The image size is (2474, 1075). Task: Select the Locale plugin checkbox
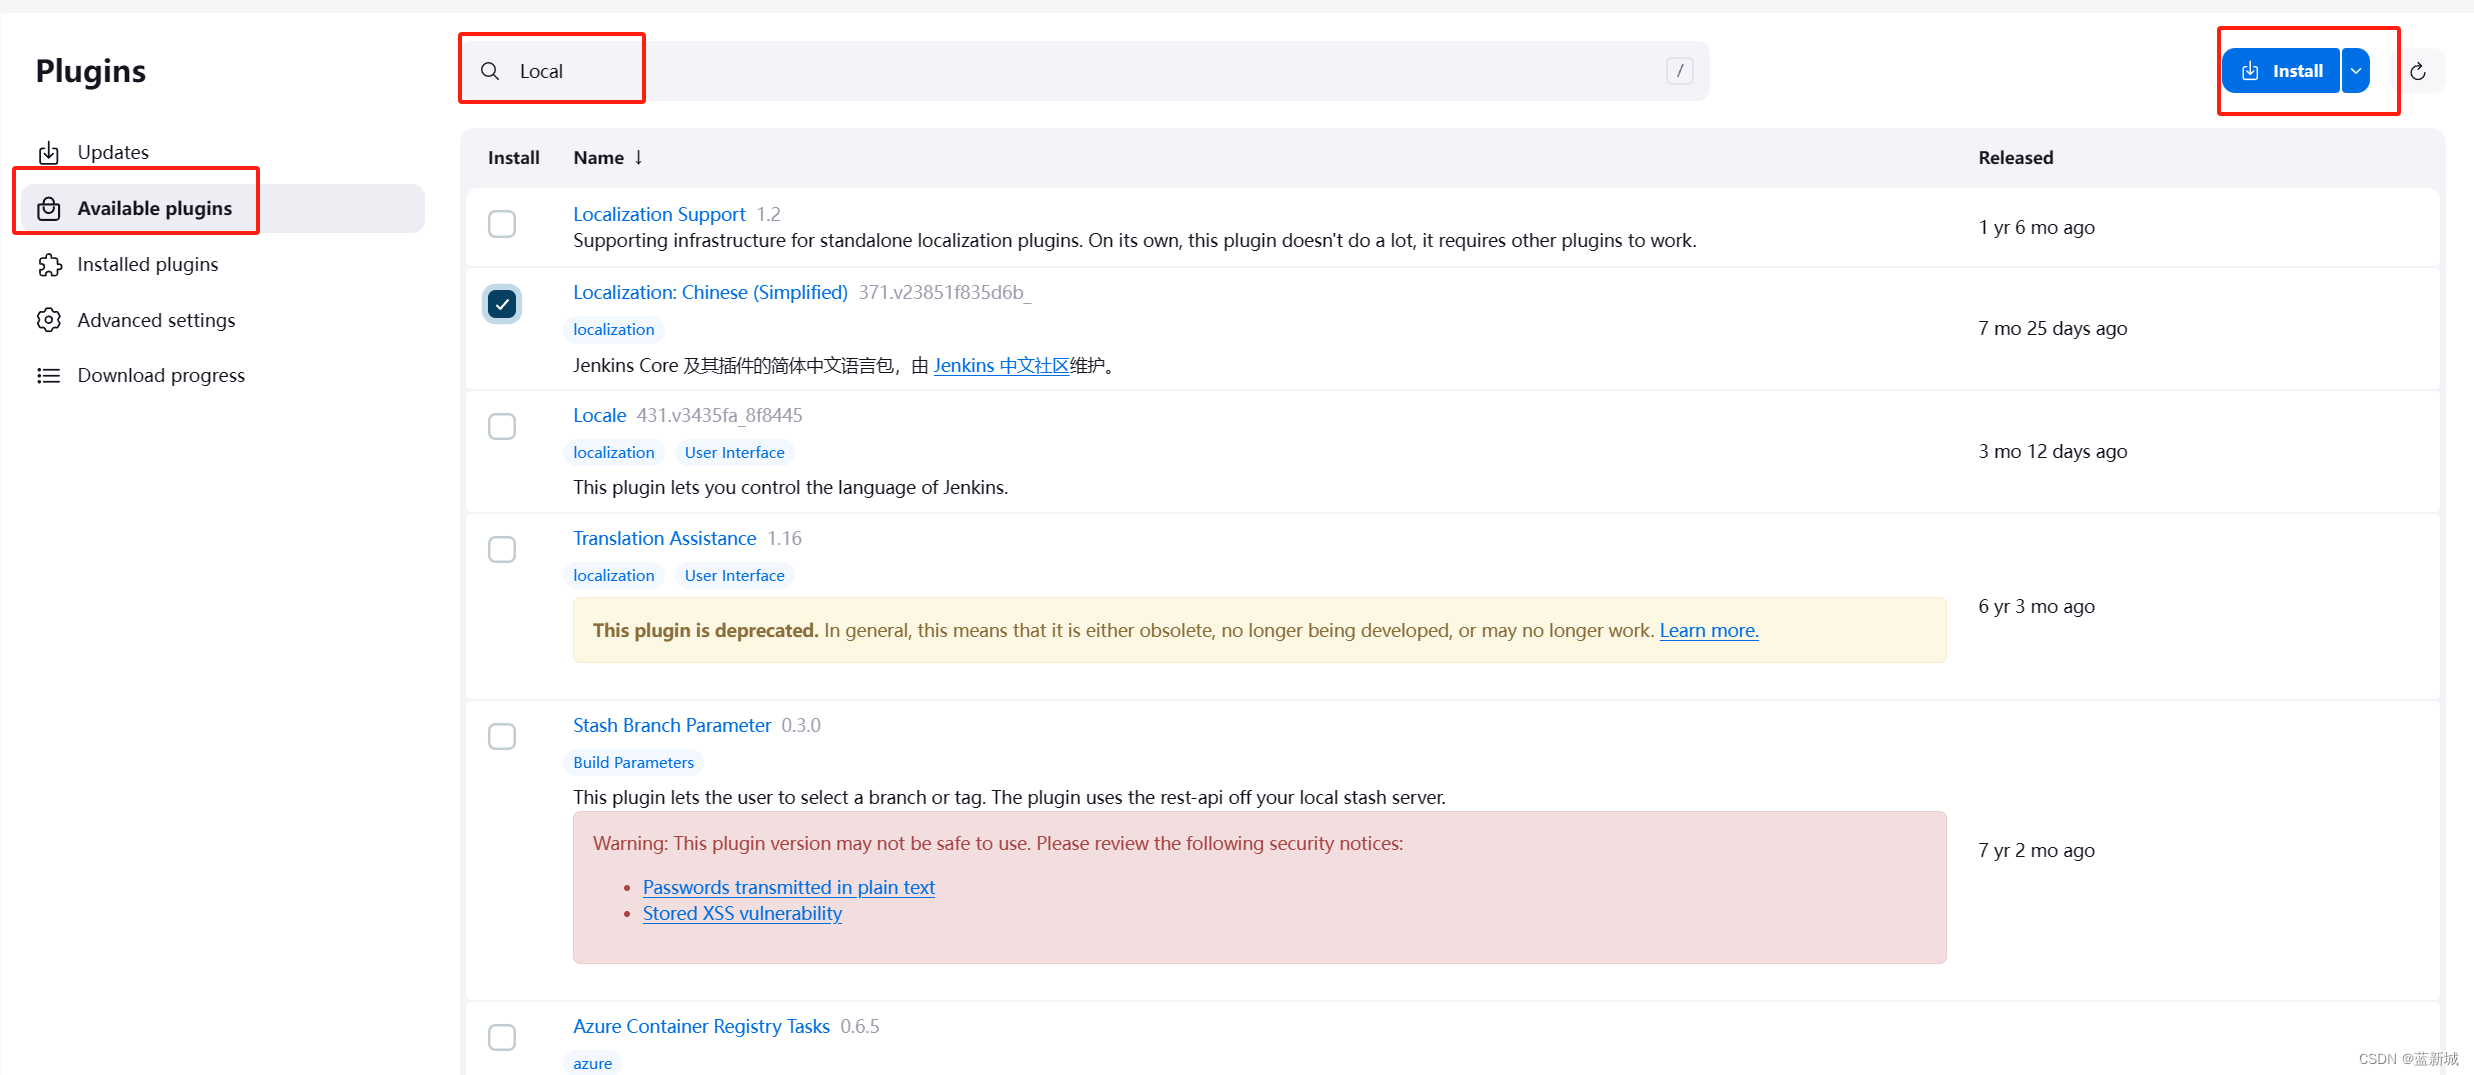502,426
